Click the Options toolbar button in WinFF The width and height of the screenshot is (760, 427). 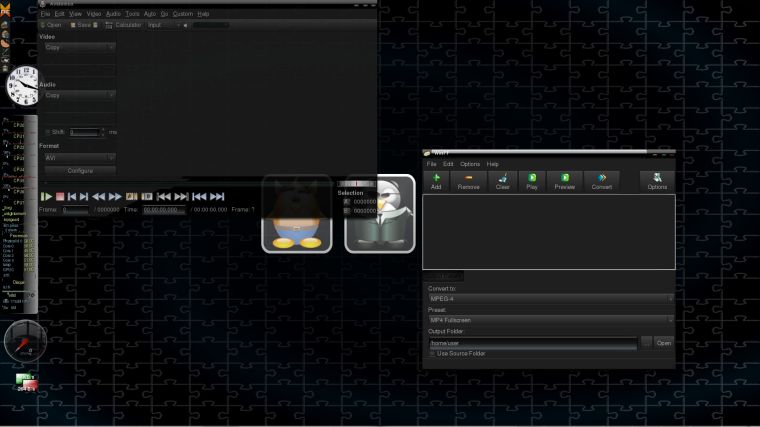tap(657, 181)
